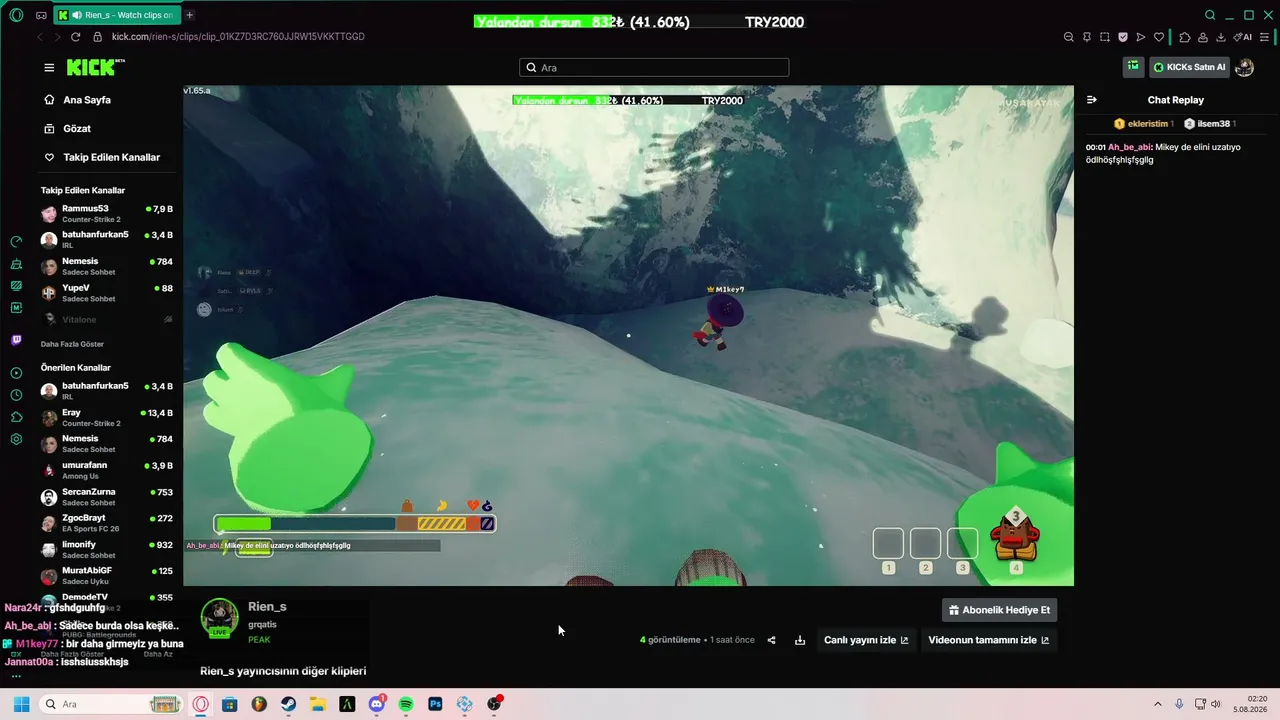Open Eray channel in recommended list
This screenshot has height=720, width=1280.
[x=107, y=417]
